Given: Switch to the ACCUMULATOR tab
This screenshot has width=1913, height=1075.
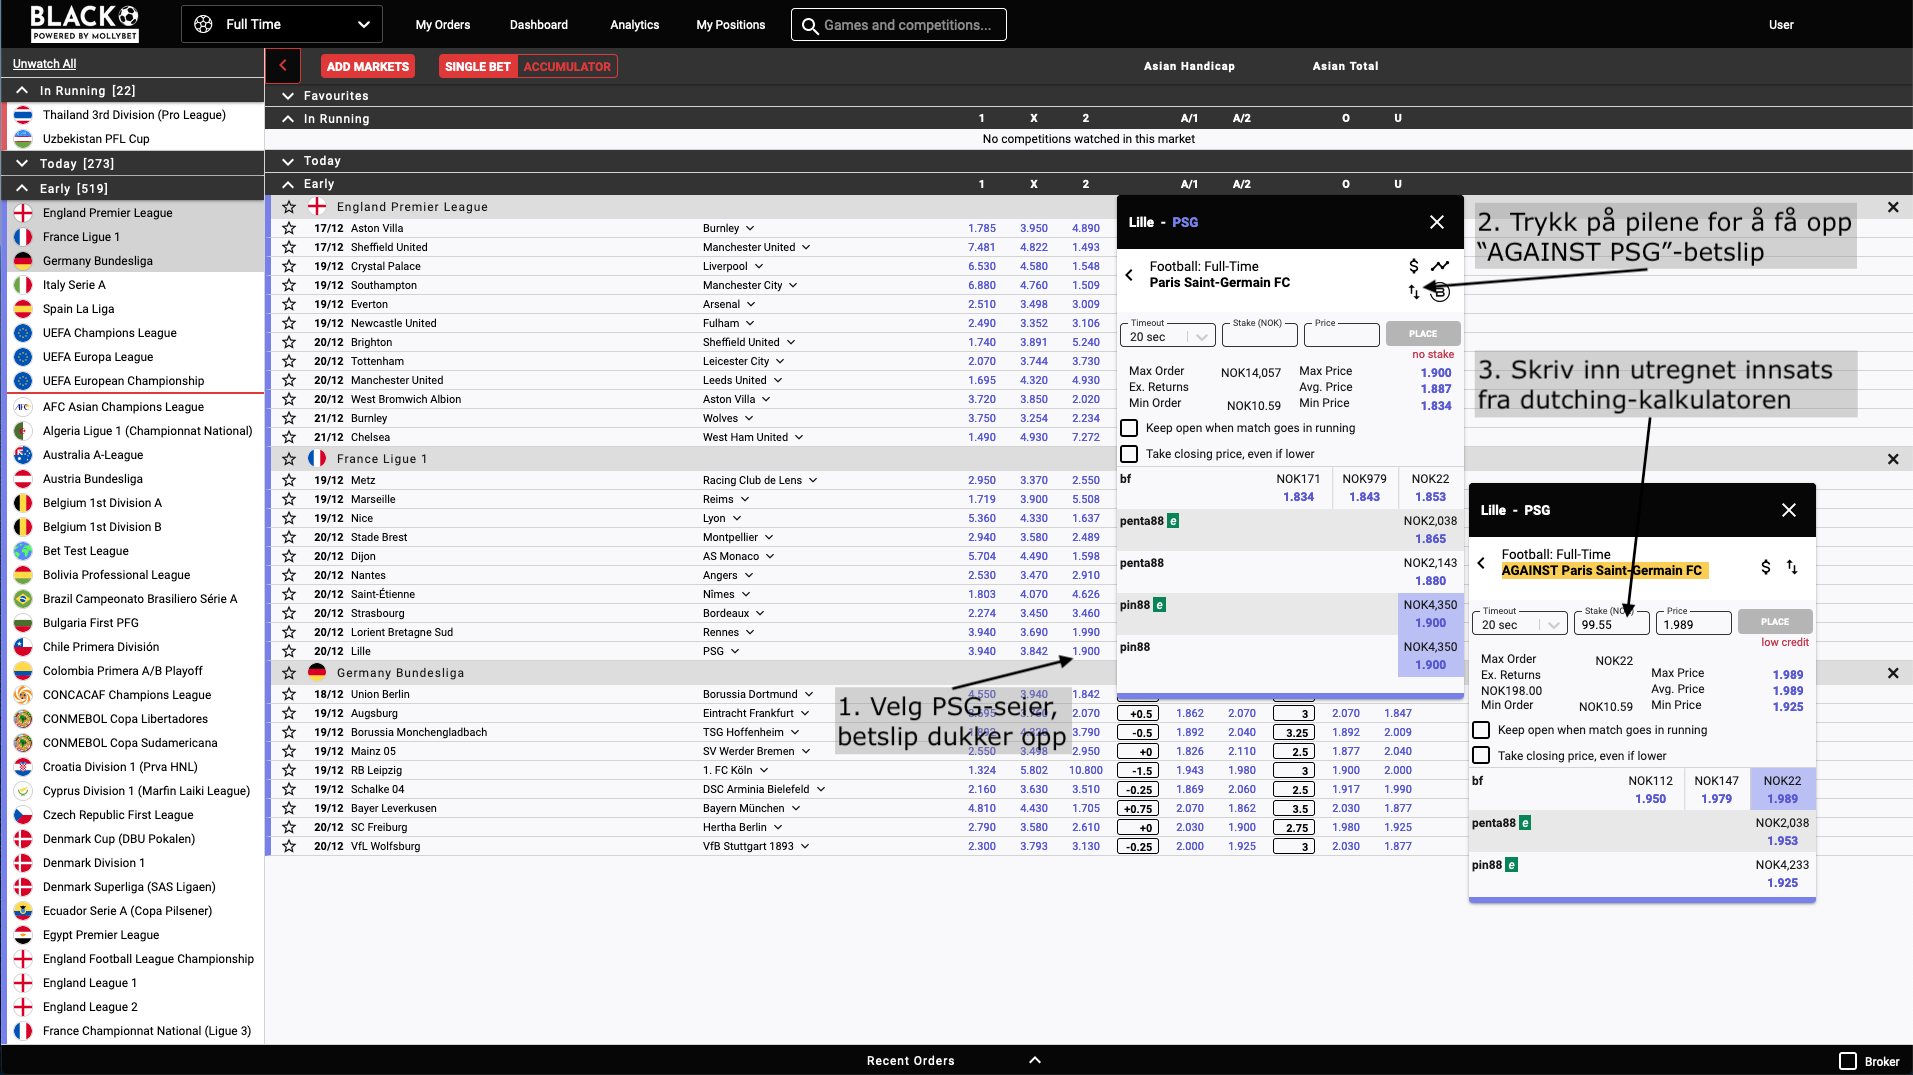Looking at the screenshot, I should point(567,67).
